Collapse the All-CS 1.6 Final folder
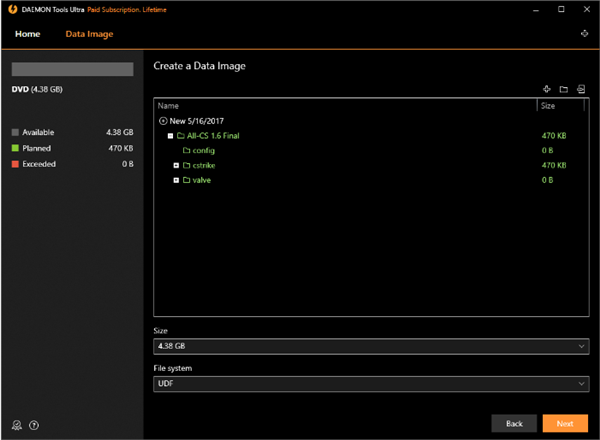 [x=170, y=135]
